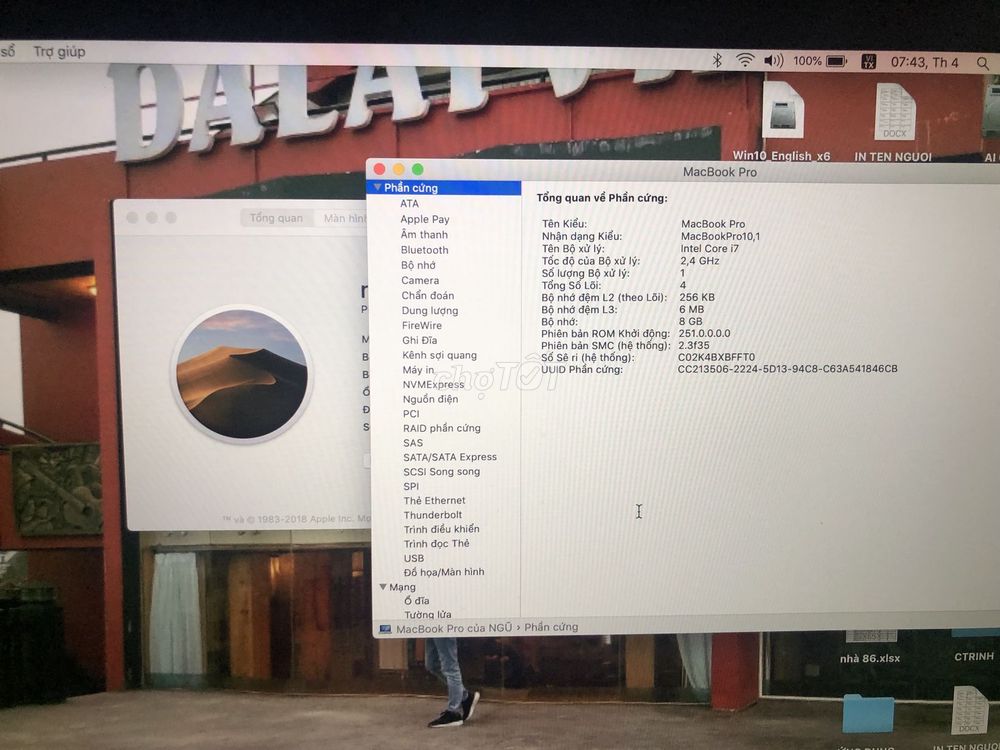Open Spotlight search magnifier

983,63
